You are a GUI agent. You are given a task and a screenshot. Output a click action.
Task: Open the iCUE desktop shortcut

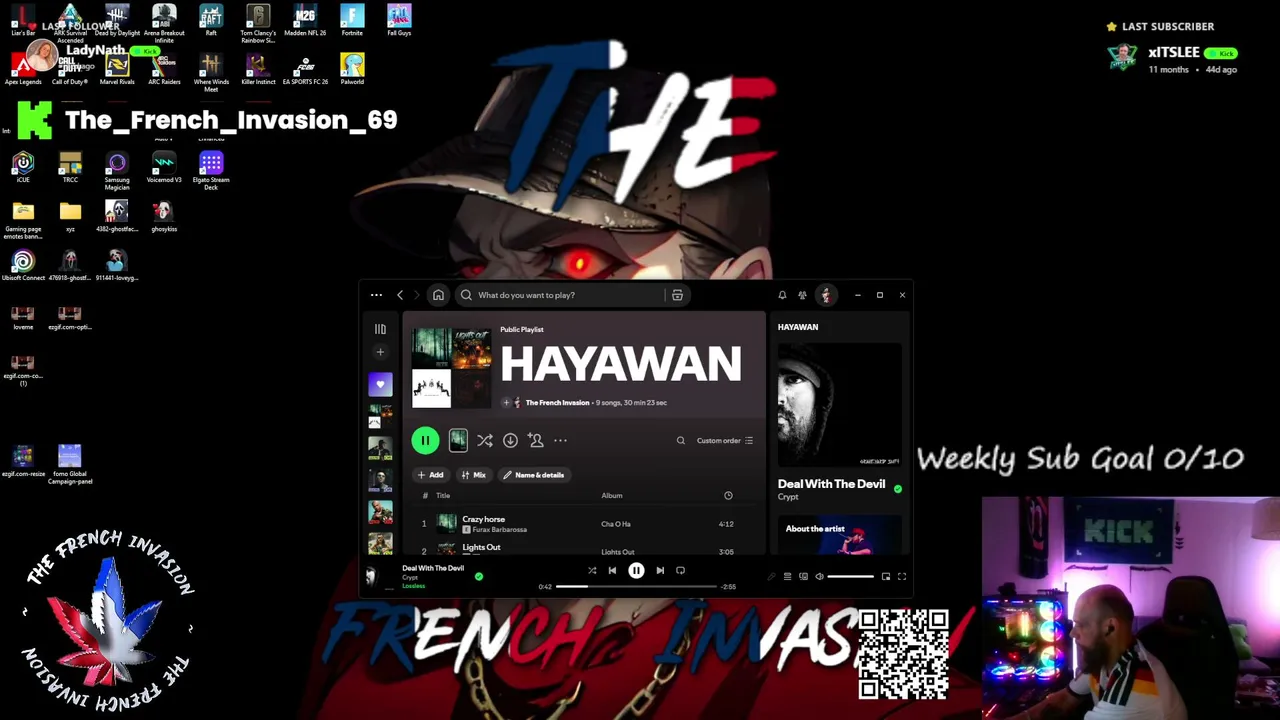coord(23,167)
